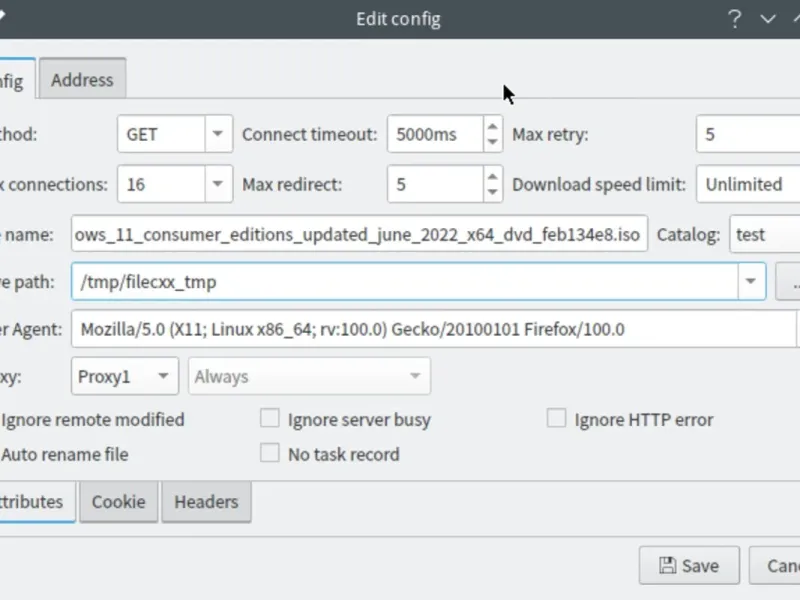
Task: Decrease Connect timeout with down arrow
Action: [x=492, y=142]
